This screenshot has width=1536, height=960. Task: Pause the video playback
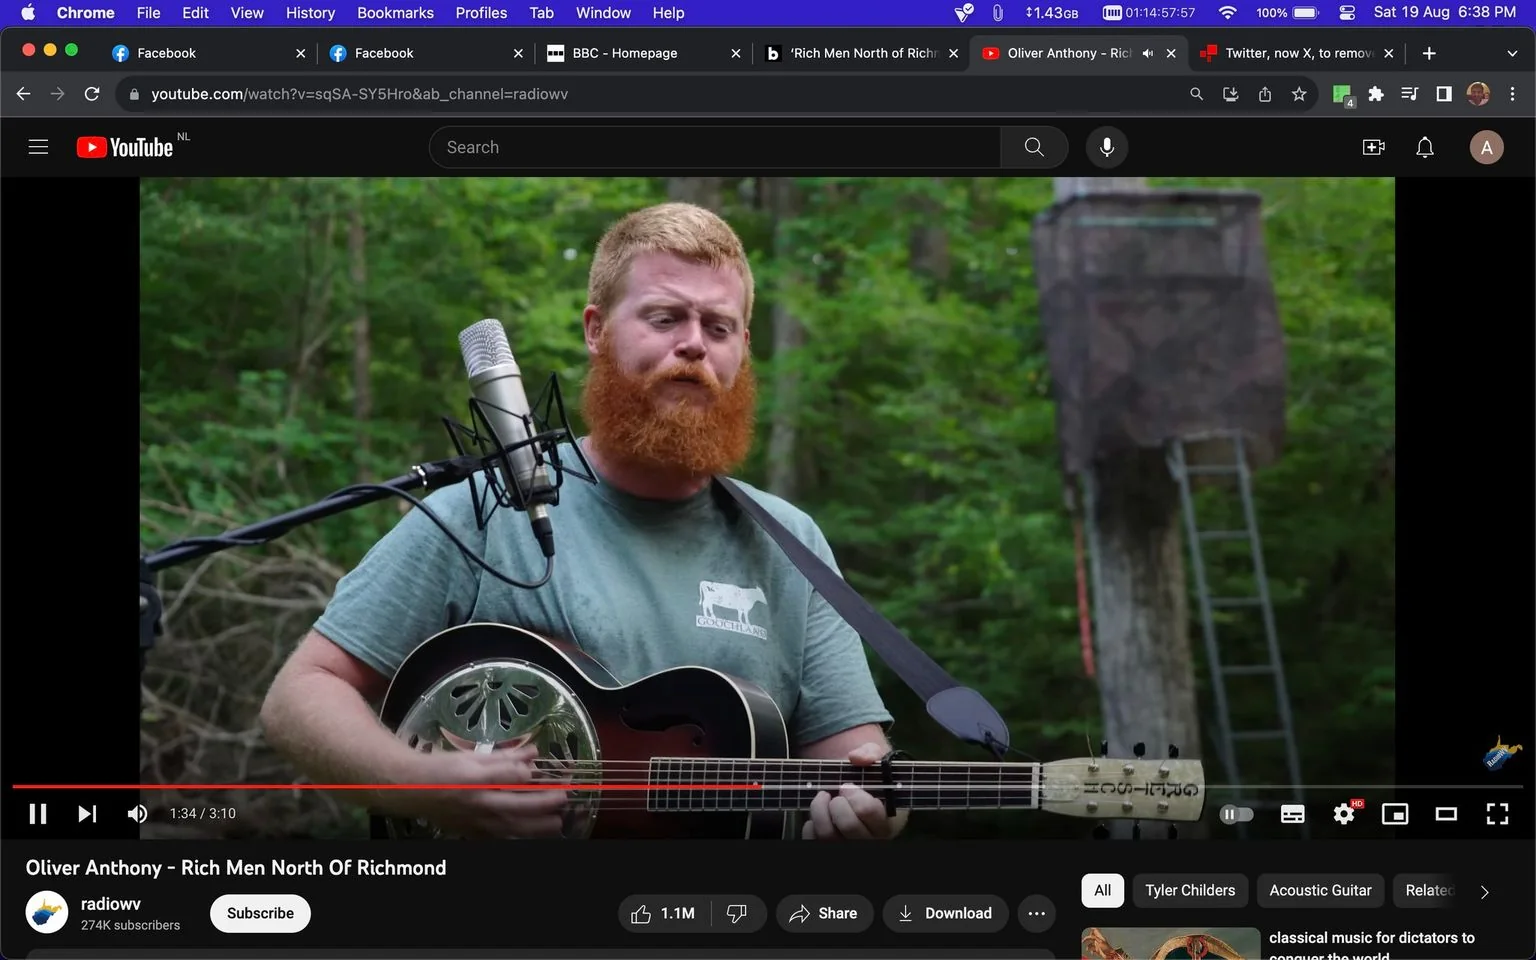point(38,814)
